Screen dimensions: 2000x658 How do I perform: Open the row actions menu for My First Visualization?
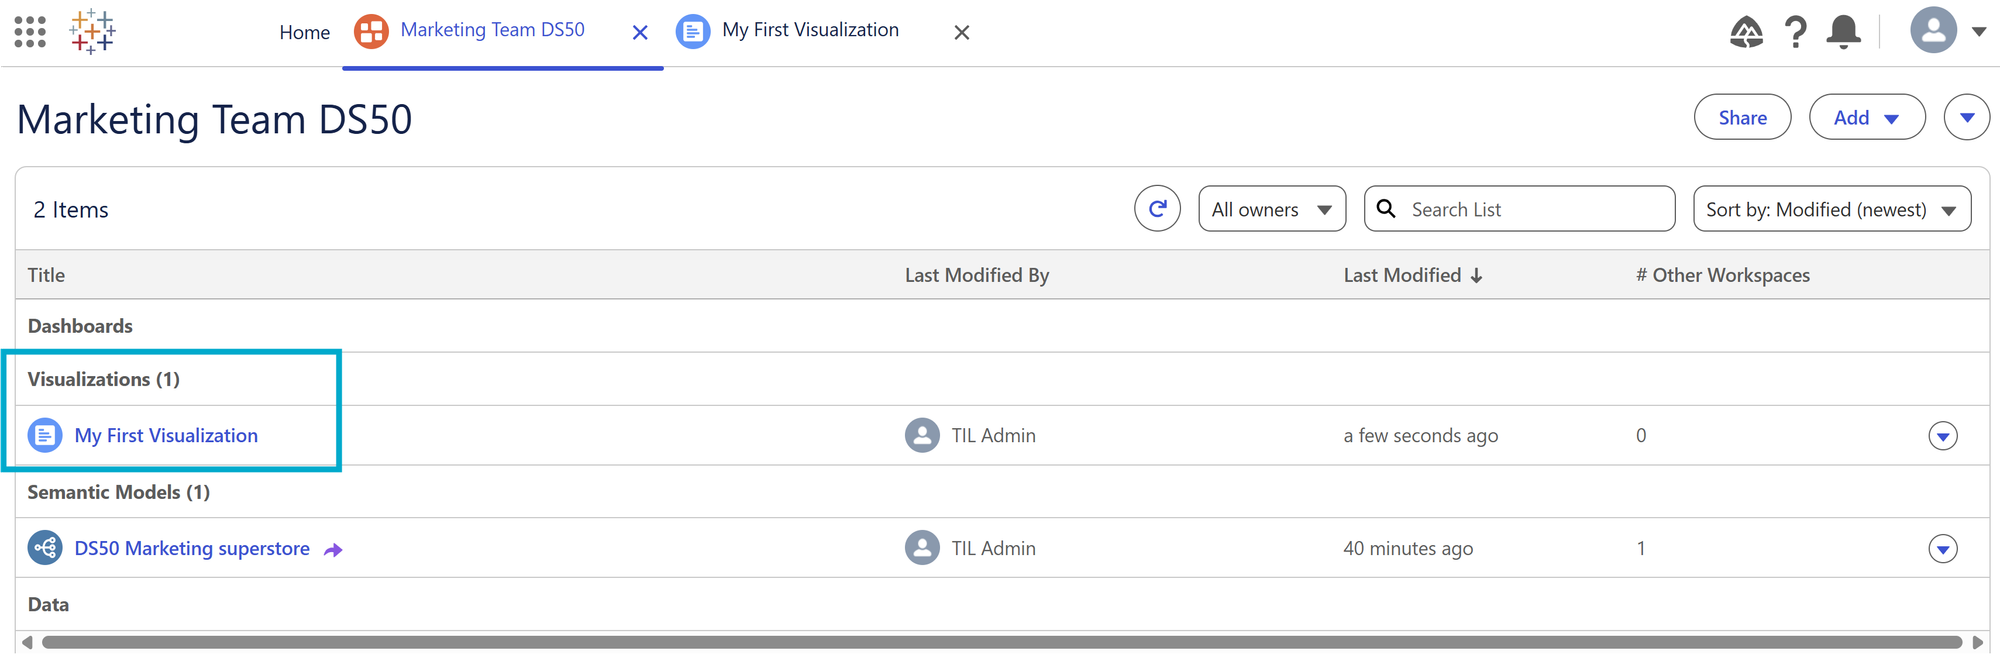tap(1943, 436)
